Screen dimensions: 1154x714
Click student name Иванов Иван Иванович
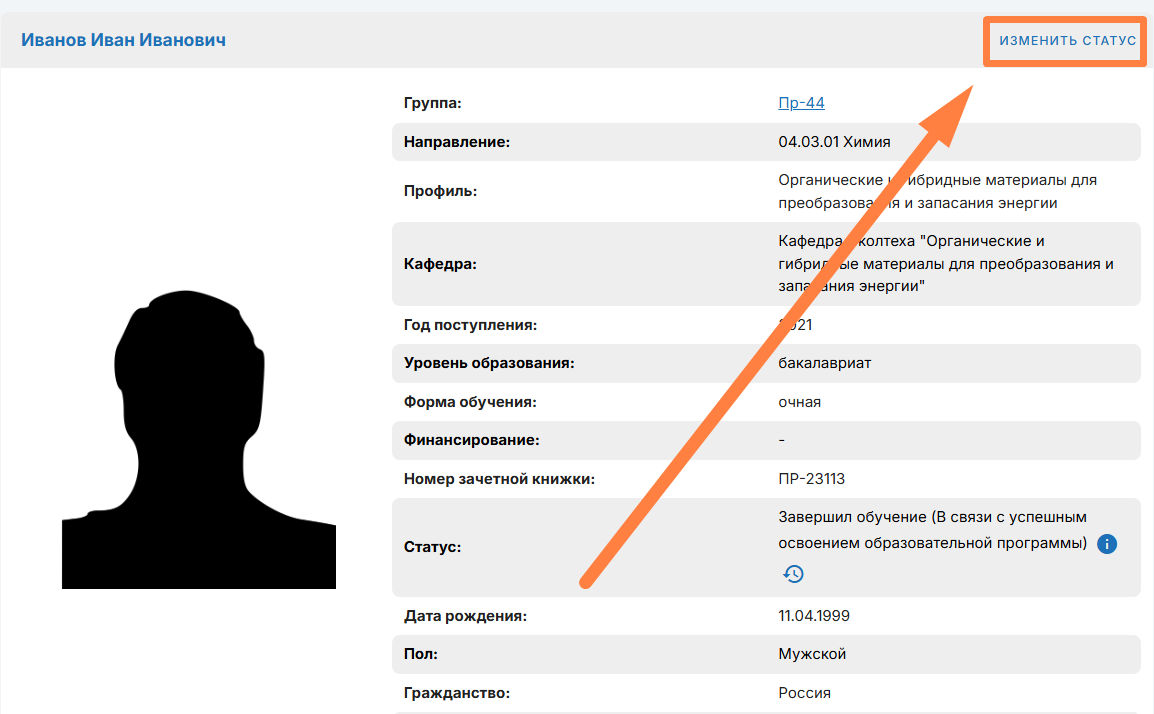click(x=123, y=40)
